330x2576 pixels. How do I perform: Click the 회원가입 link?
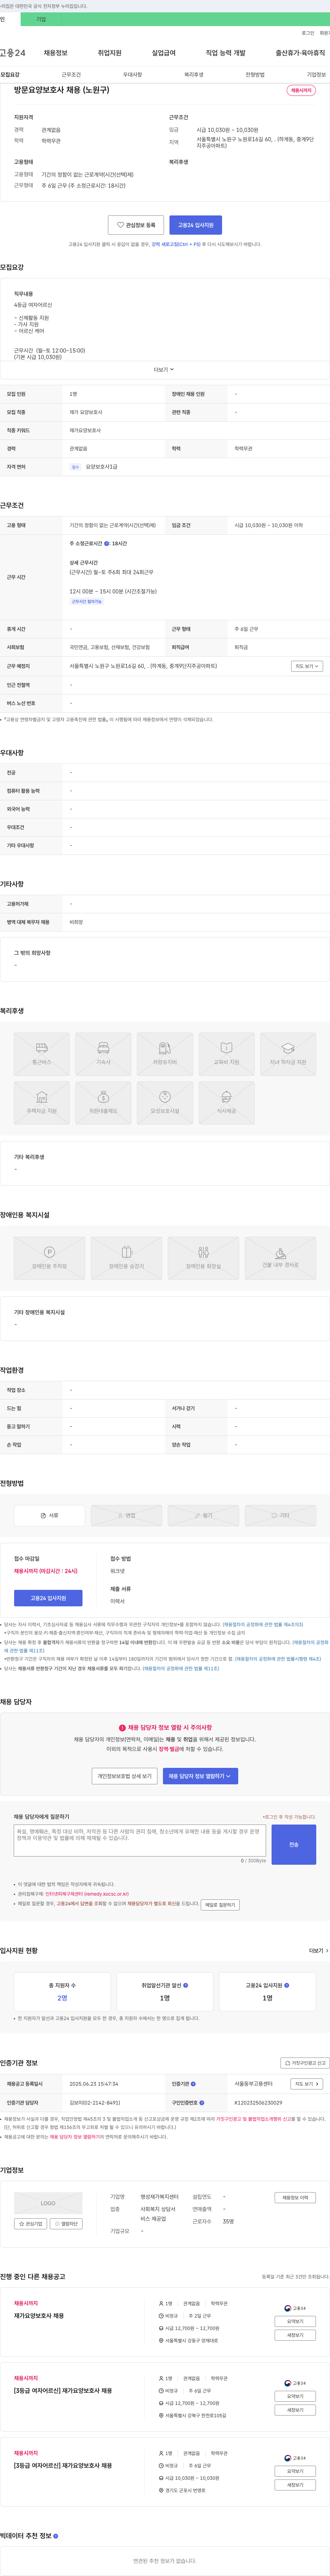click(325, 33)
